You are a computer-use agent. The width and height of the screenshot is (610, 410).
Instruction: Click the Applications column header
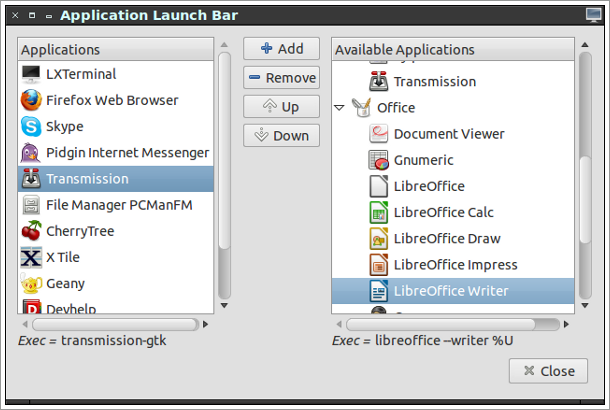[116, 49]
